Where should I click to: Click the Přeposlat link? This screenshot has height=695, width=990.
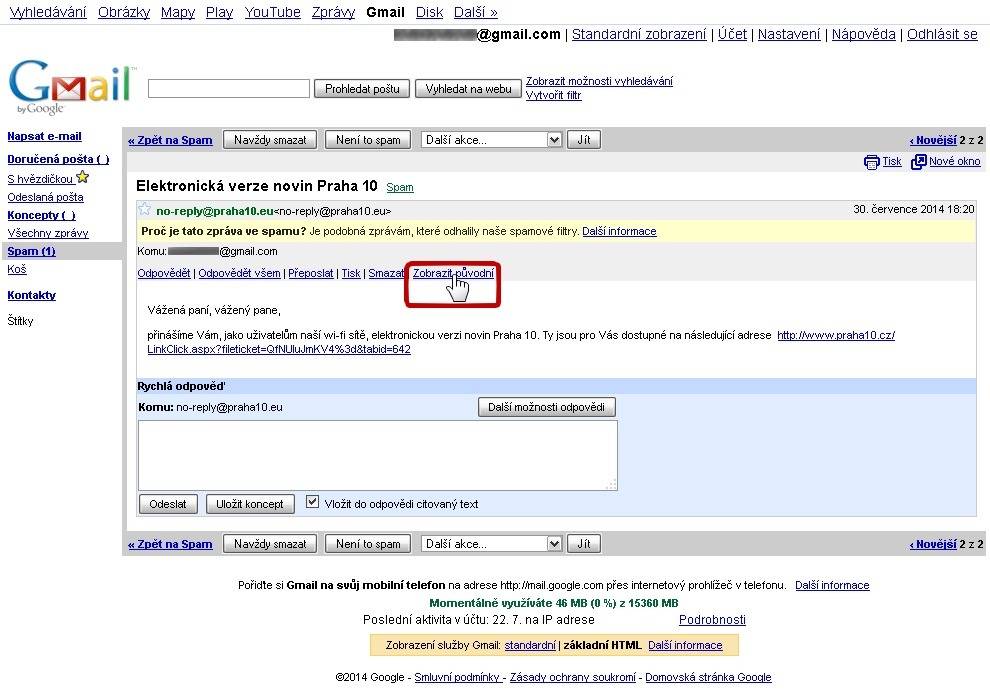pyautogui.click(x=311, y=273)
